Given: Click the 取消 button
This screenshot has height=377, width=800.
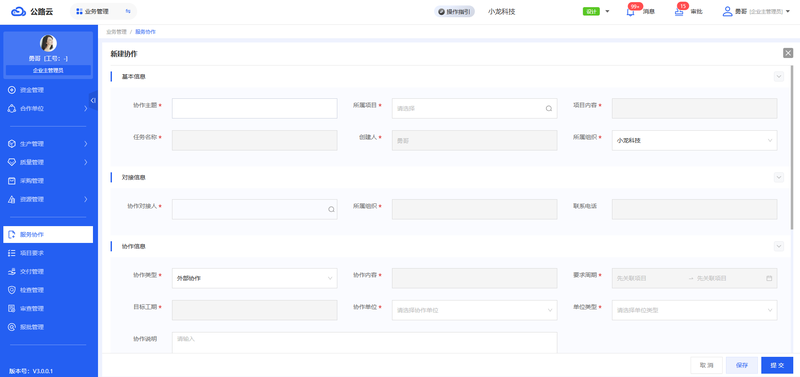Looking at the screenshot, I should click(x=707, y=365).
